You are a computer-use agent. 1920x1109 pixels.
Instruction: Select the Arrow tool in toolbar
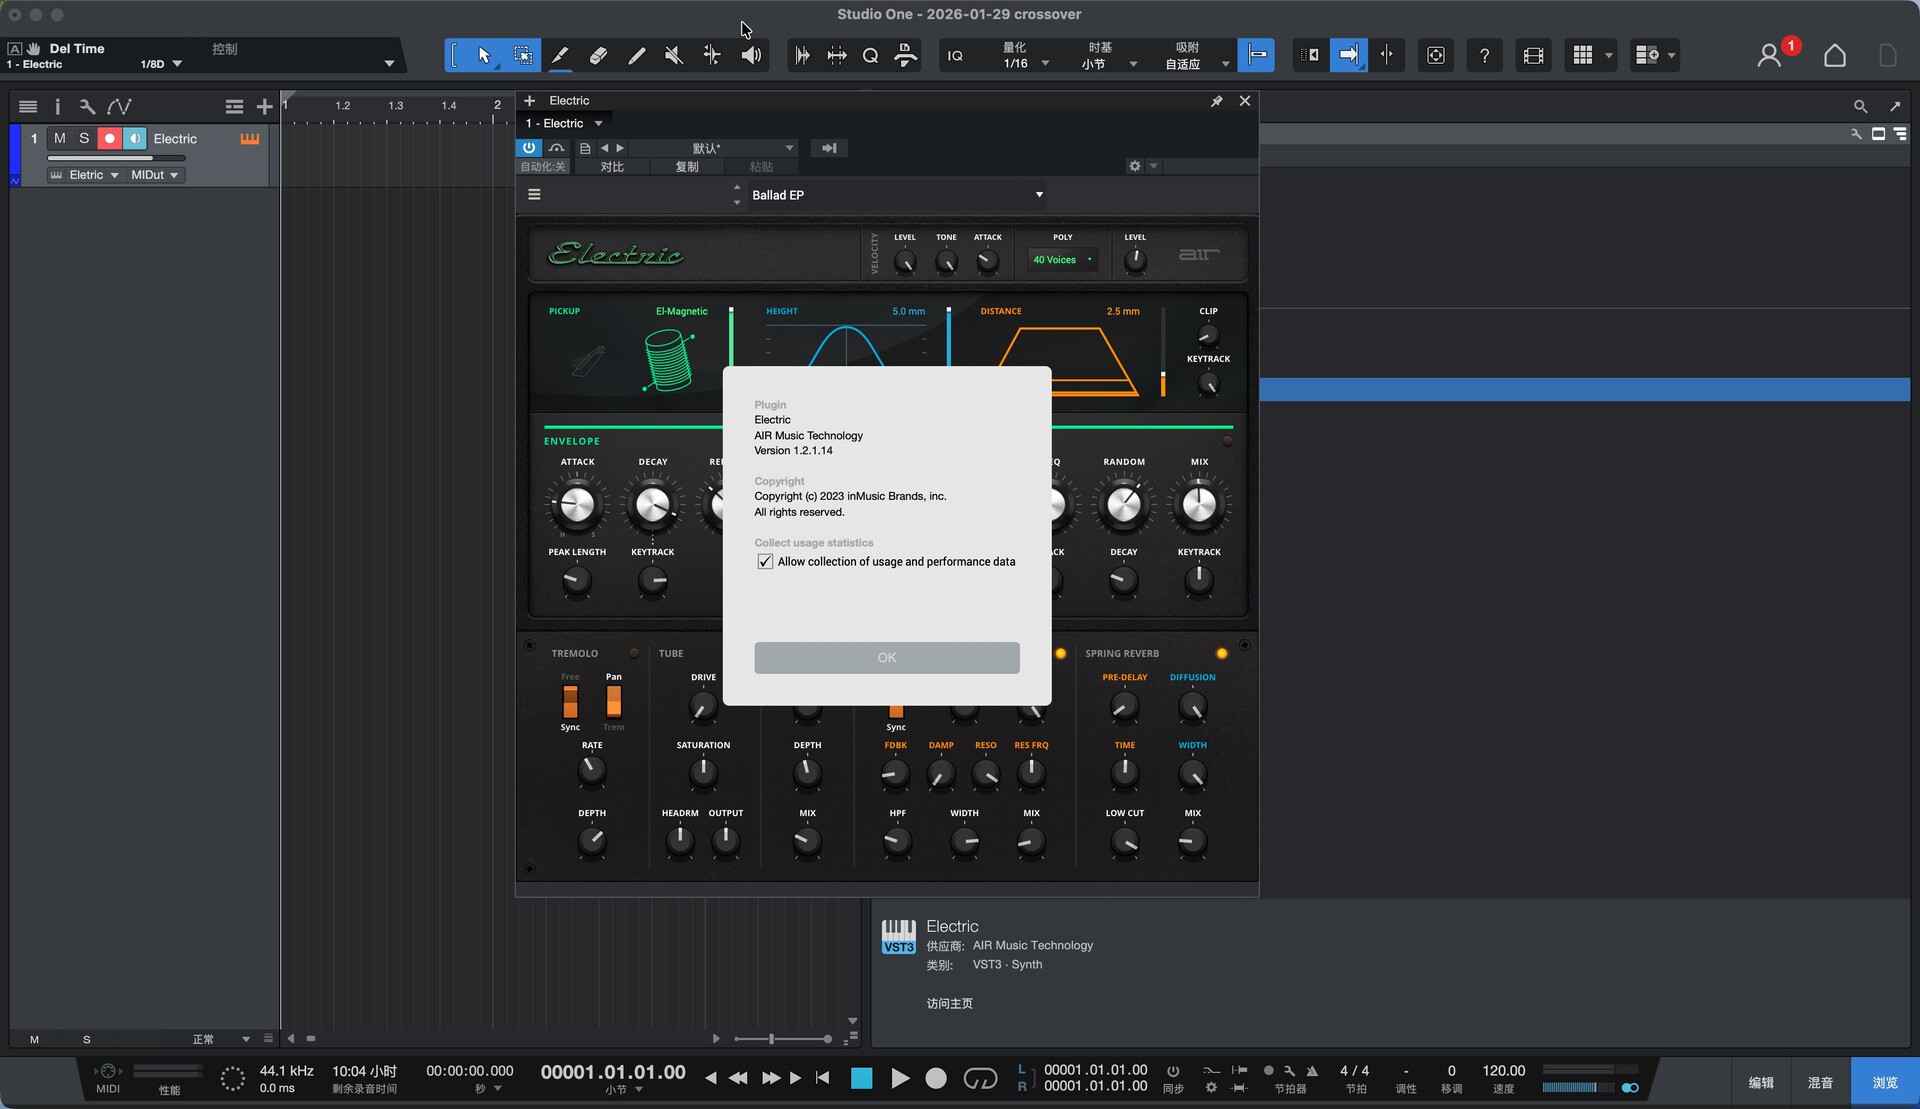(484, 55)
